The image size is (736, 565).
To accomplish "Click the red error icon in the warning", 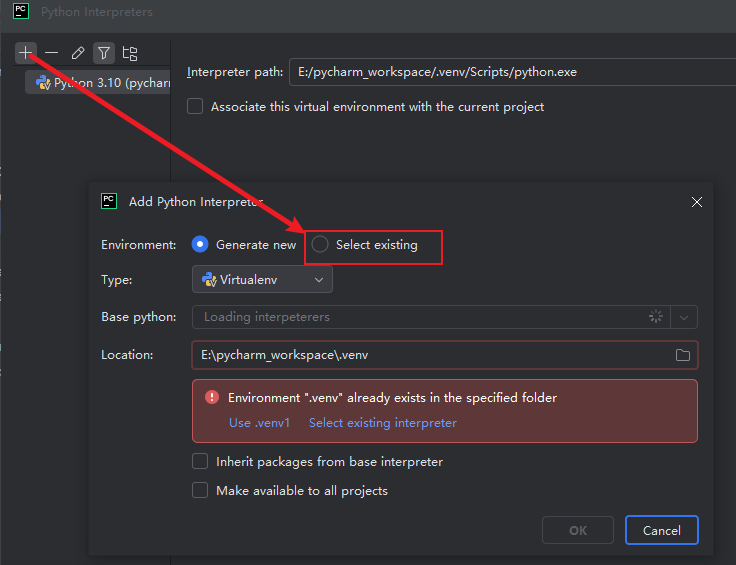I will pos(212,397).
